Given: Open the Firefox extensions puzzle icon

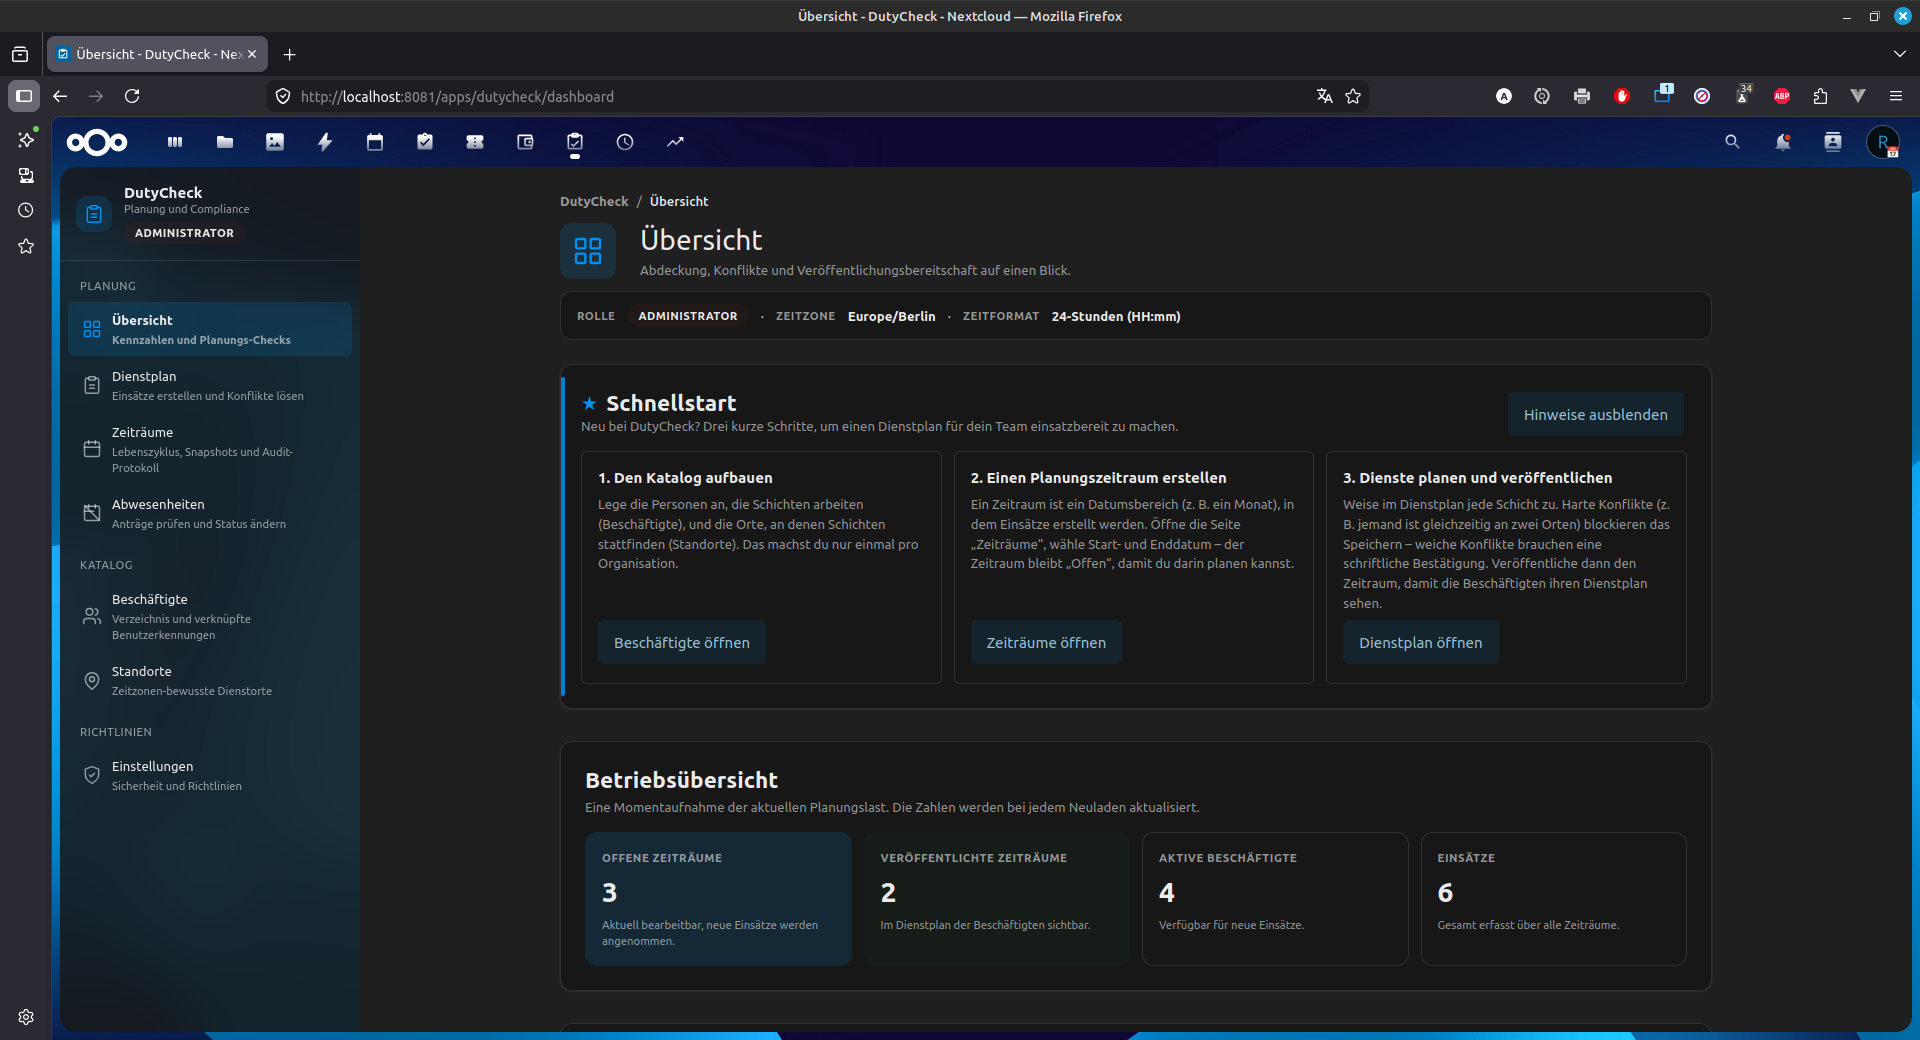Looking at the screenshot, I should tap(1820, 96).
